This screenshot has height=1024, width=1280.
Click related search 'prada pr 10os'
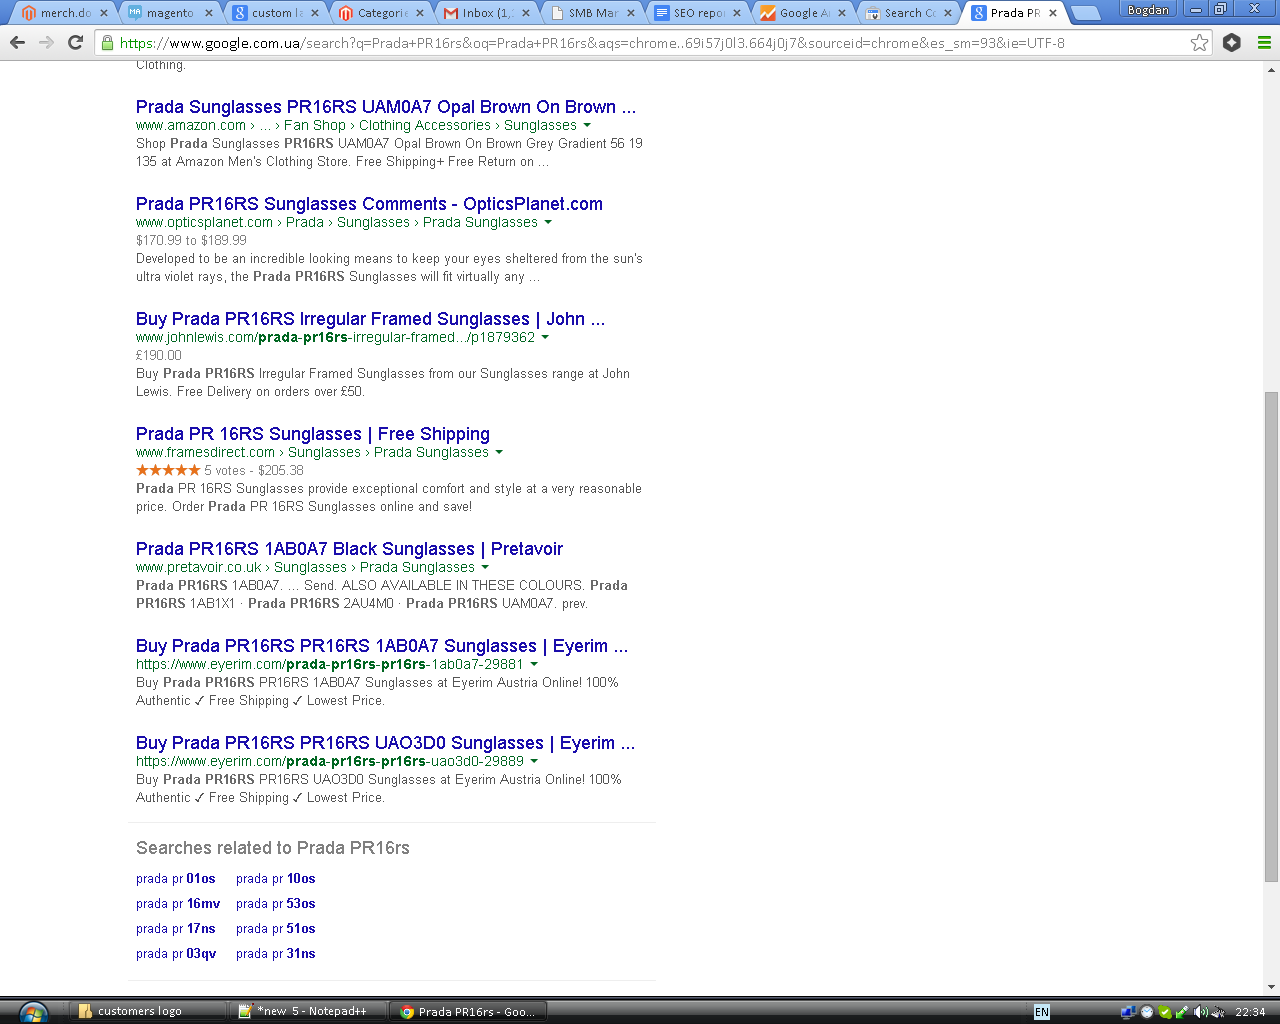point(276,879)
